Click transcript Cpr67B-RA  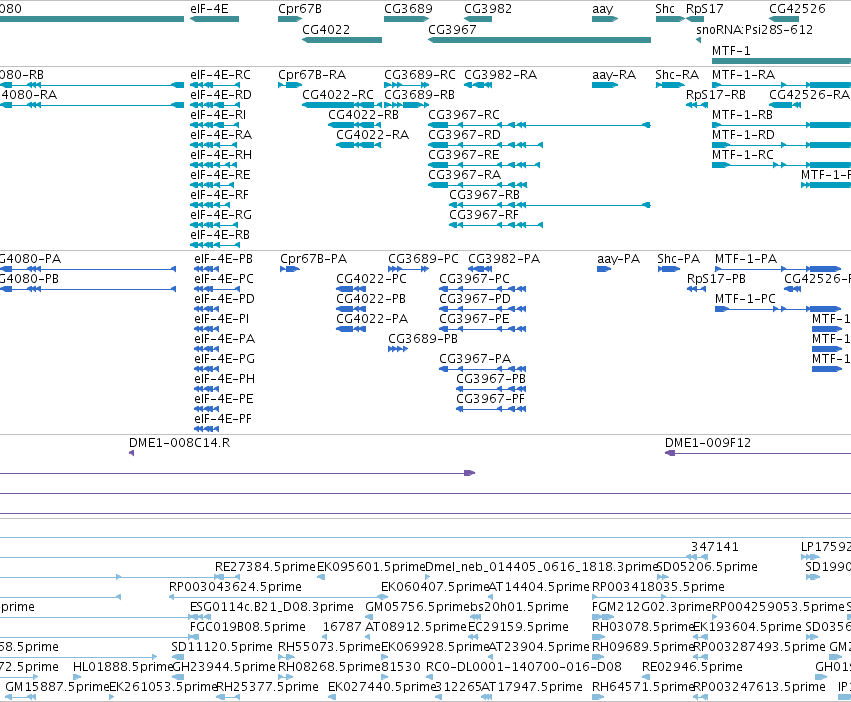coord(312,75)
